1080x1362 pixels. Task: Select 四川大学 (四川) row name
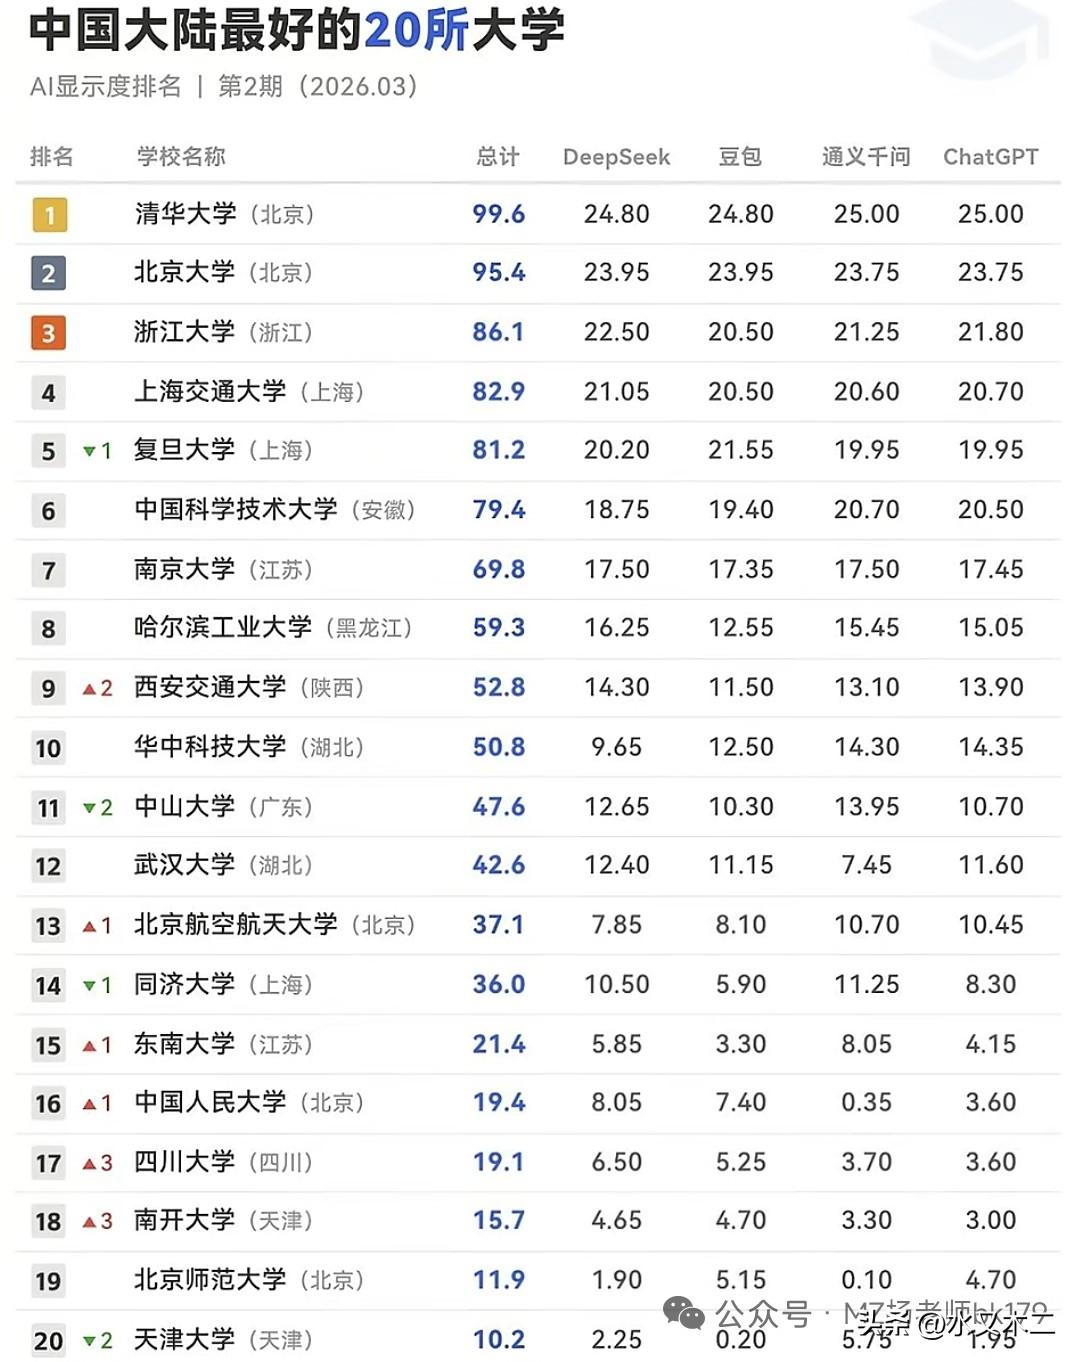coord(224,1162)
